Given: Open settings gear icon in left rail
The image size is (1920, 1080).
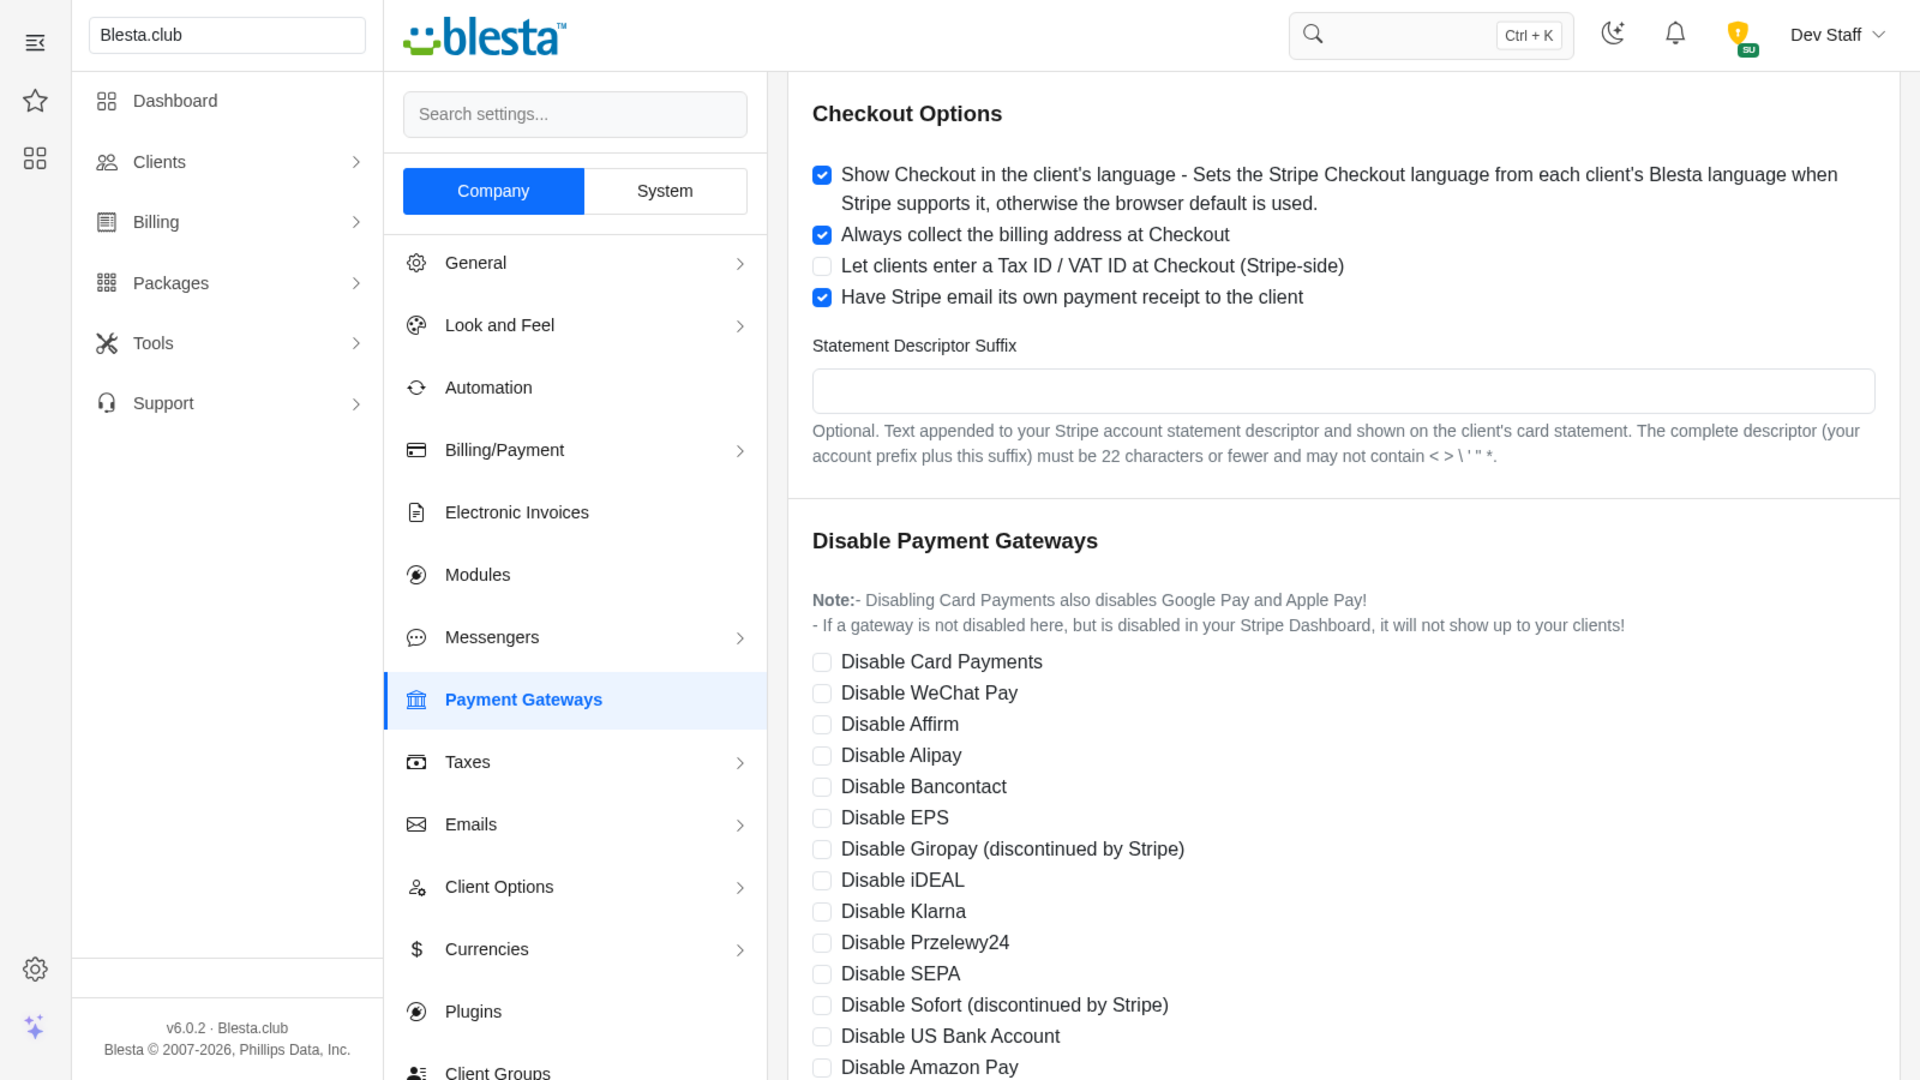Looking at the screenshot, I should (35, 969).
